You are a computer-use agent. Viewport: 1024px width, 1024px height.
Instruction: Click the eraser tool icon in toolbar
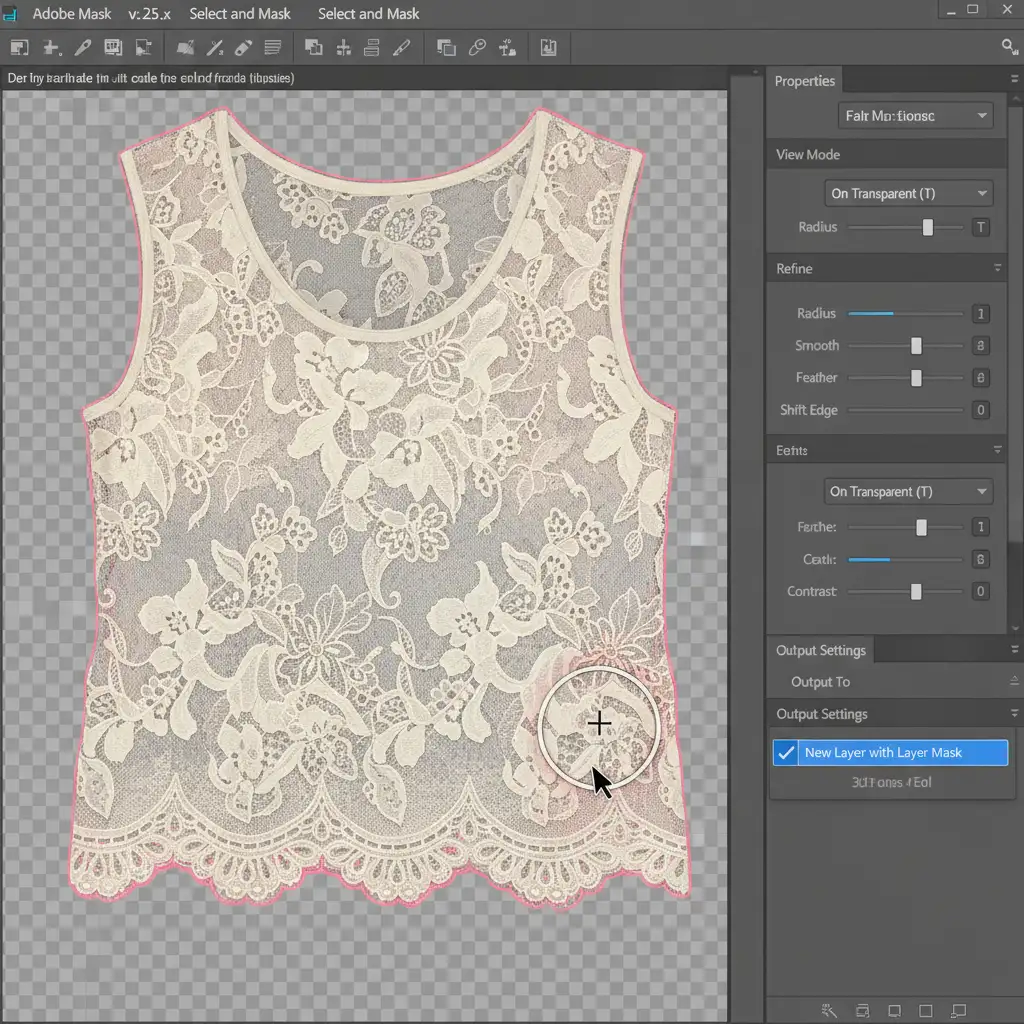[x=243, y=47]
